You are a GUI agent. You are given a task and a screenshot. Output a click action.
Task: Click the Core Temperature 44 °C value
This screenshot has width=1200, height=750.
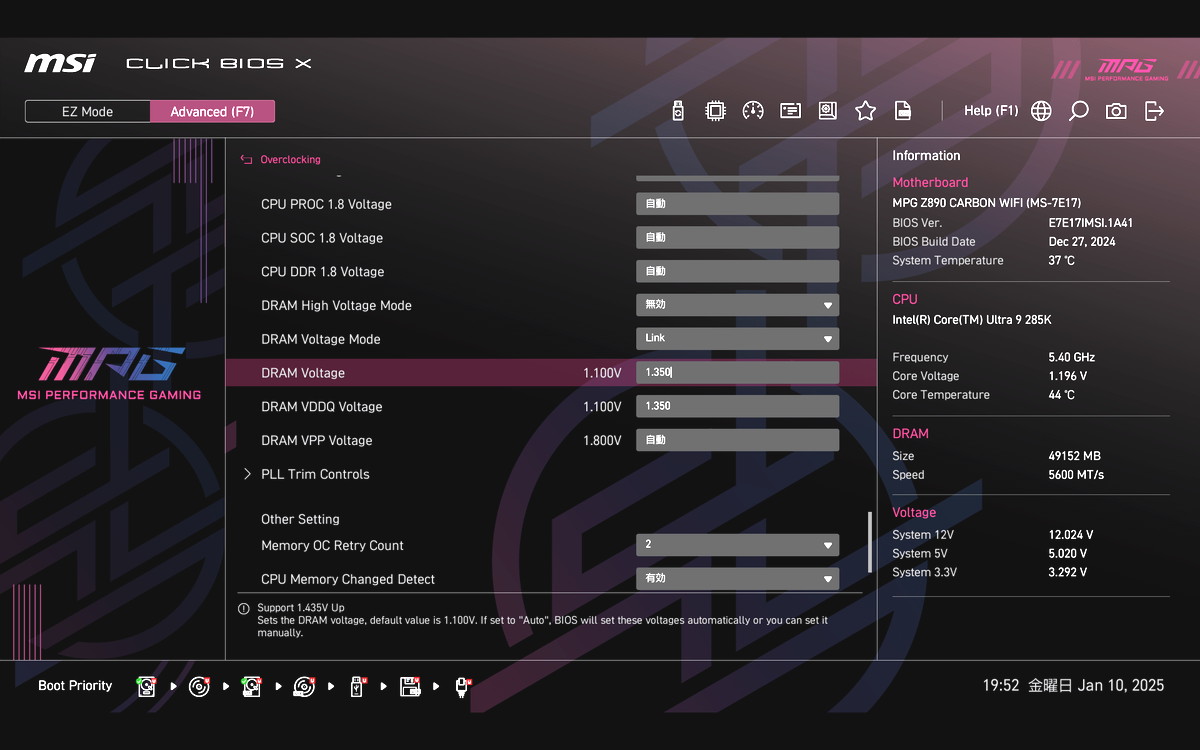click(1062, 395)
